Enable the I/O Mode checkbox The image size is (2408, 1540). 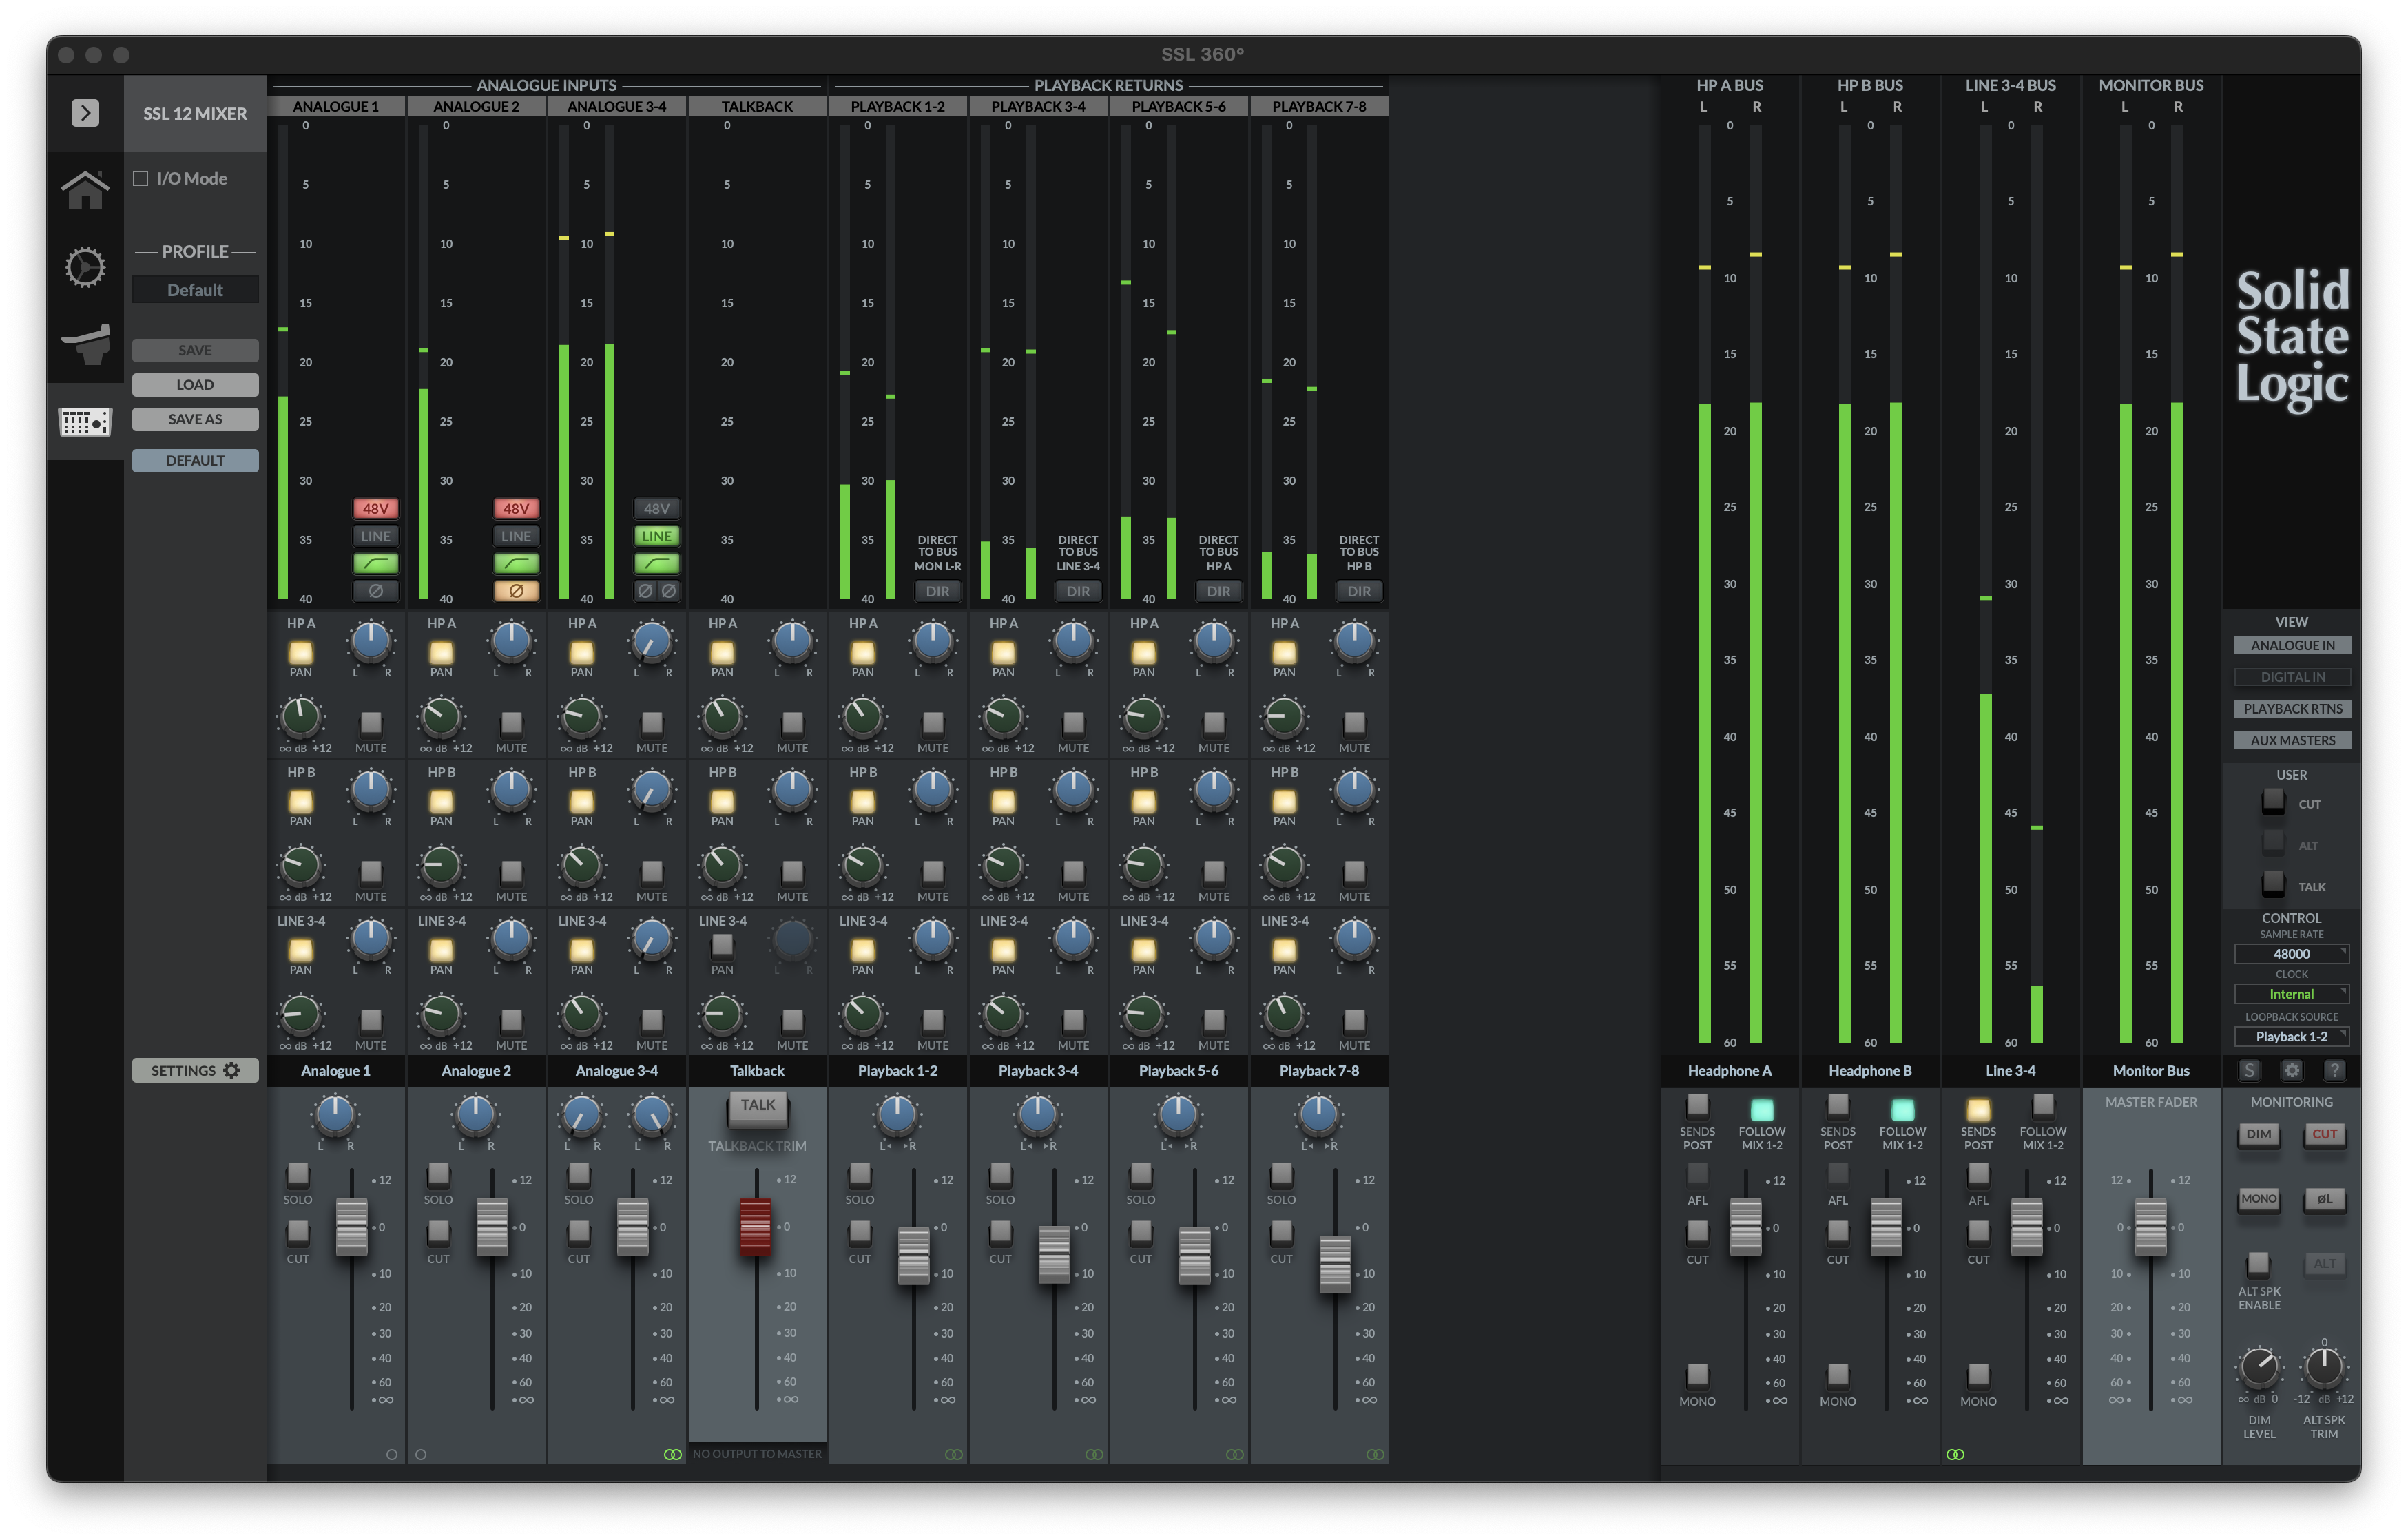141,178
